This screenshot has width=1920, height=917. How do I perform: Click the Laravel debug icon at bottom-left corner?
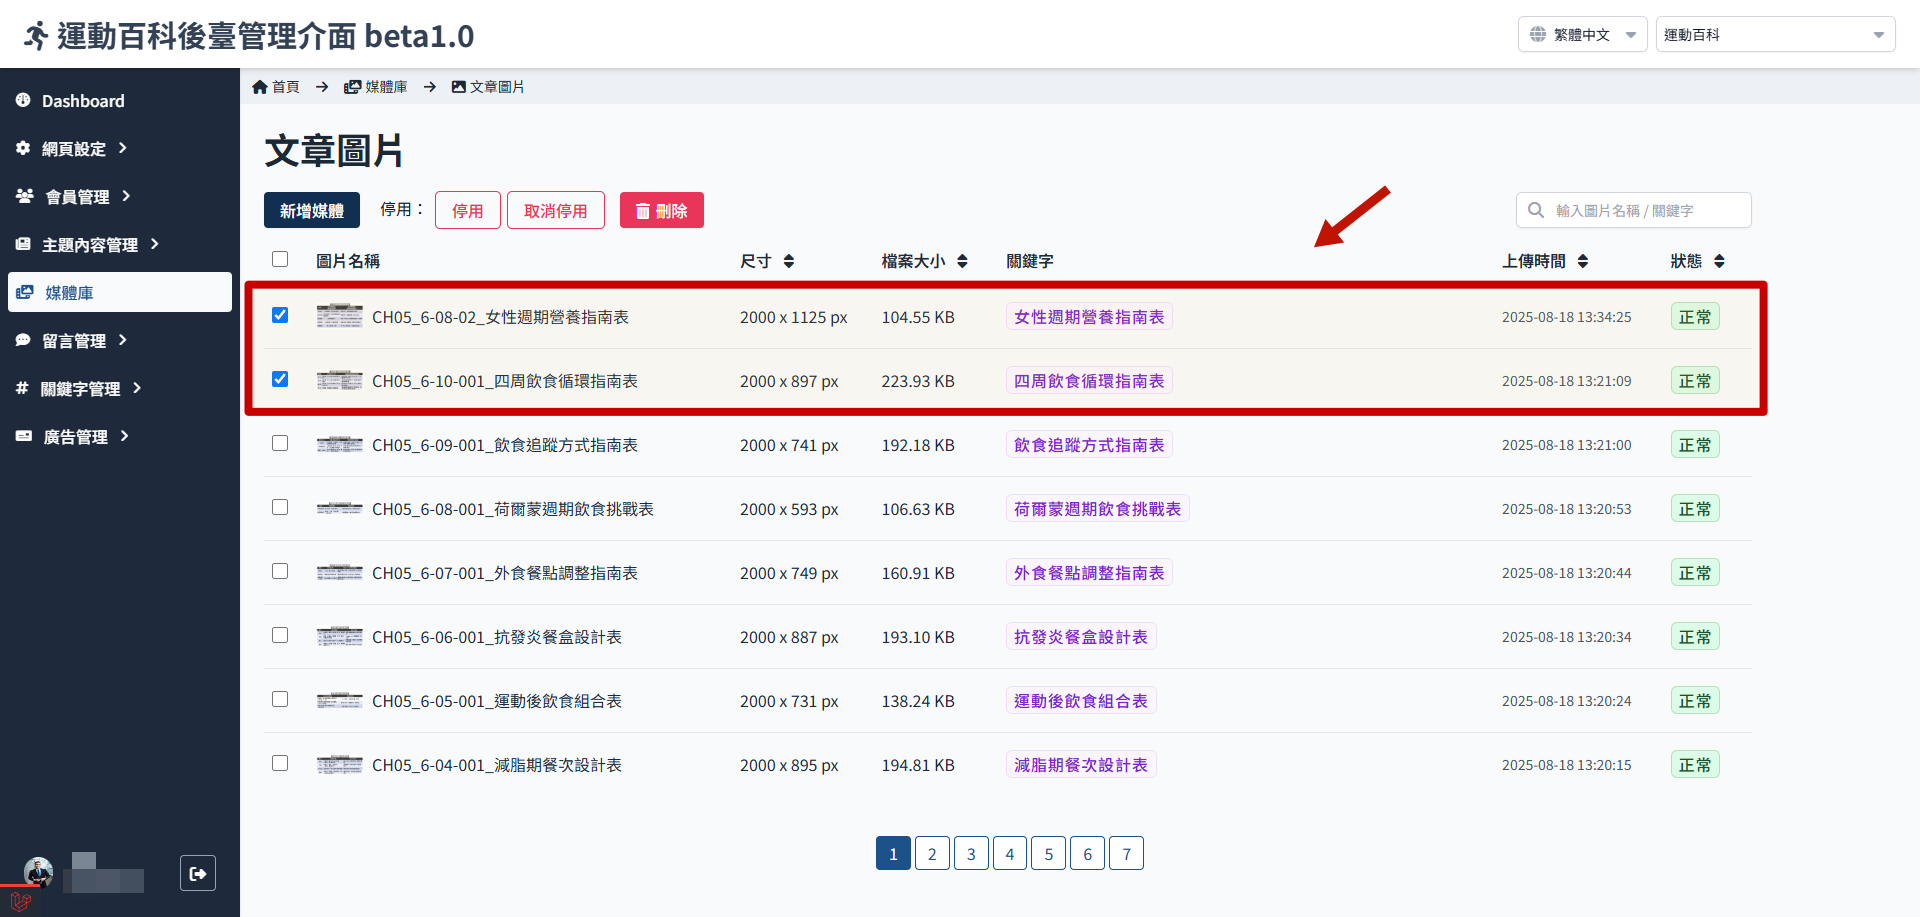pyautogui.click(x=20, y=901)
